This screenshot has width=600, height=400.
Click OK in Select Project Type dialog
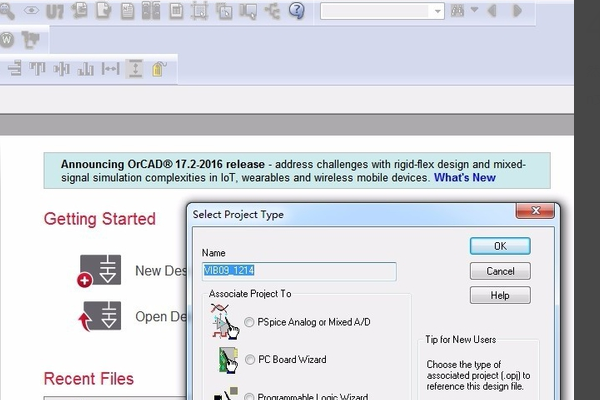click(x=500, y=246)
